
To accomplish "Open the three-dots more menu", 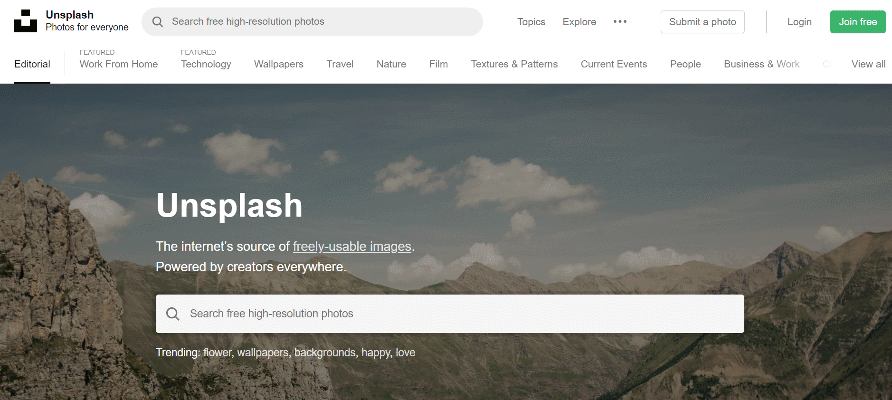I will tap(620, 22).
